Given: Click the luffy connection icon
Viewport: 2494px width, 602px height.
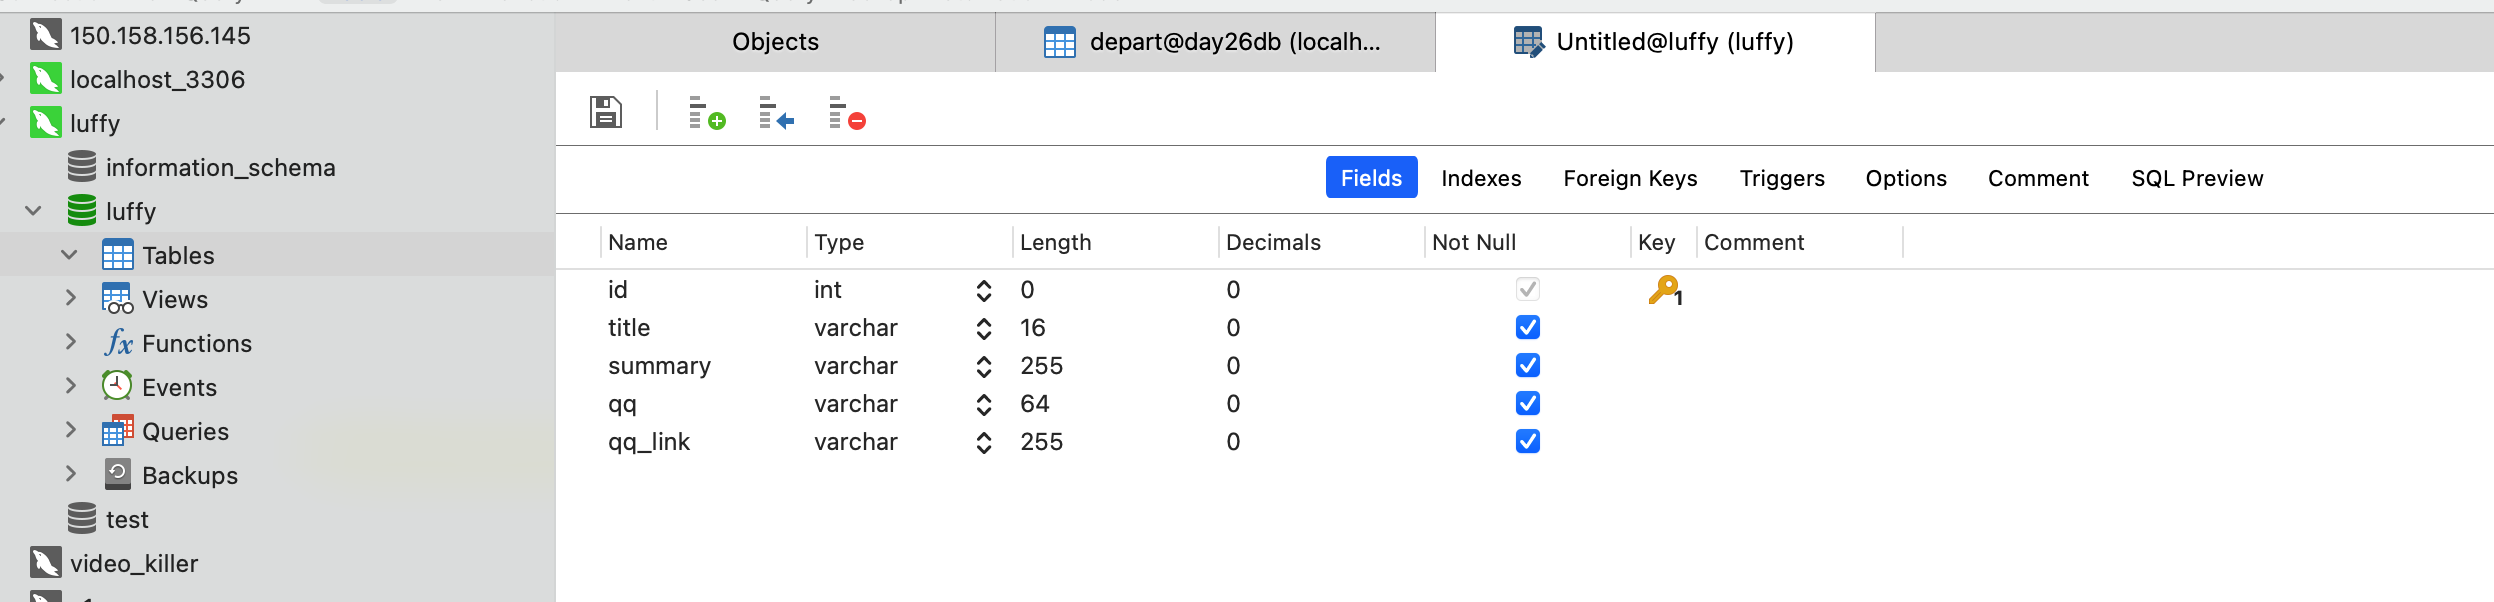Looking at the screenshot, I should [x=46, y=124].
